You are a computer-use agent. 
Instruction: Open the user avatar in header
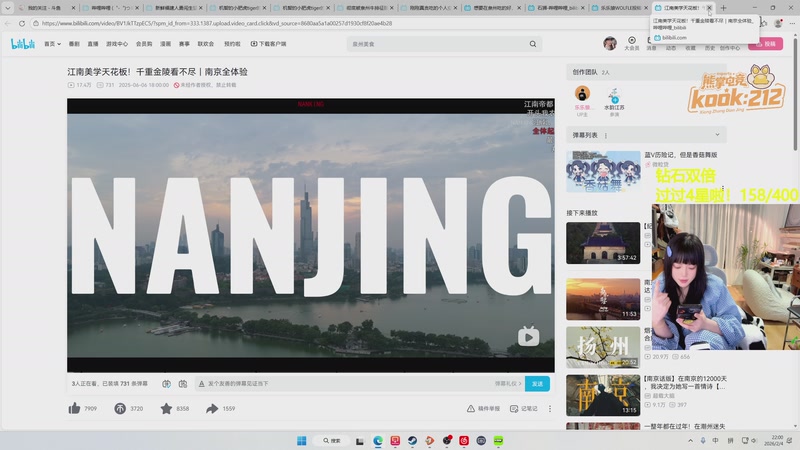[x=610, y=43]
